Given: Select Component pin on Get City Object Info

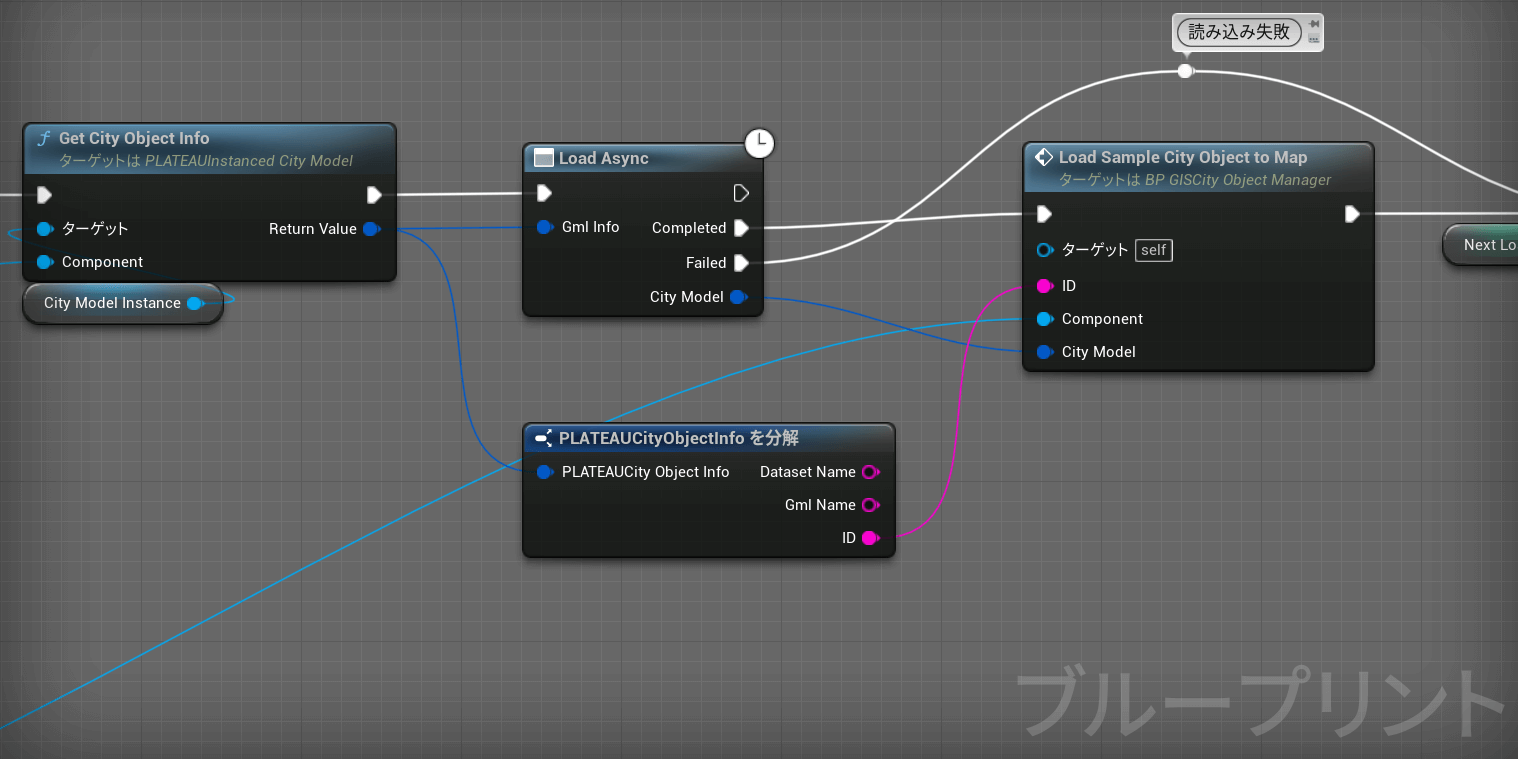Looking at the screenshot, I should click(44, 262).
